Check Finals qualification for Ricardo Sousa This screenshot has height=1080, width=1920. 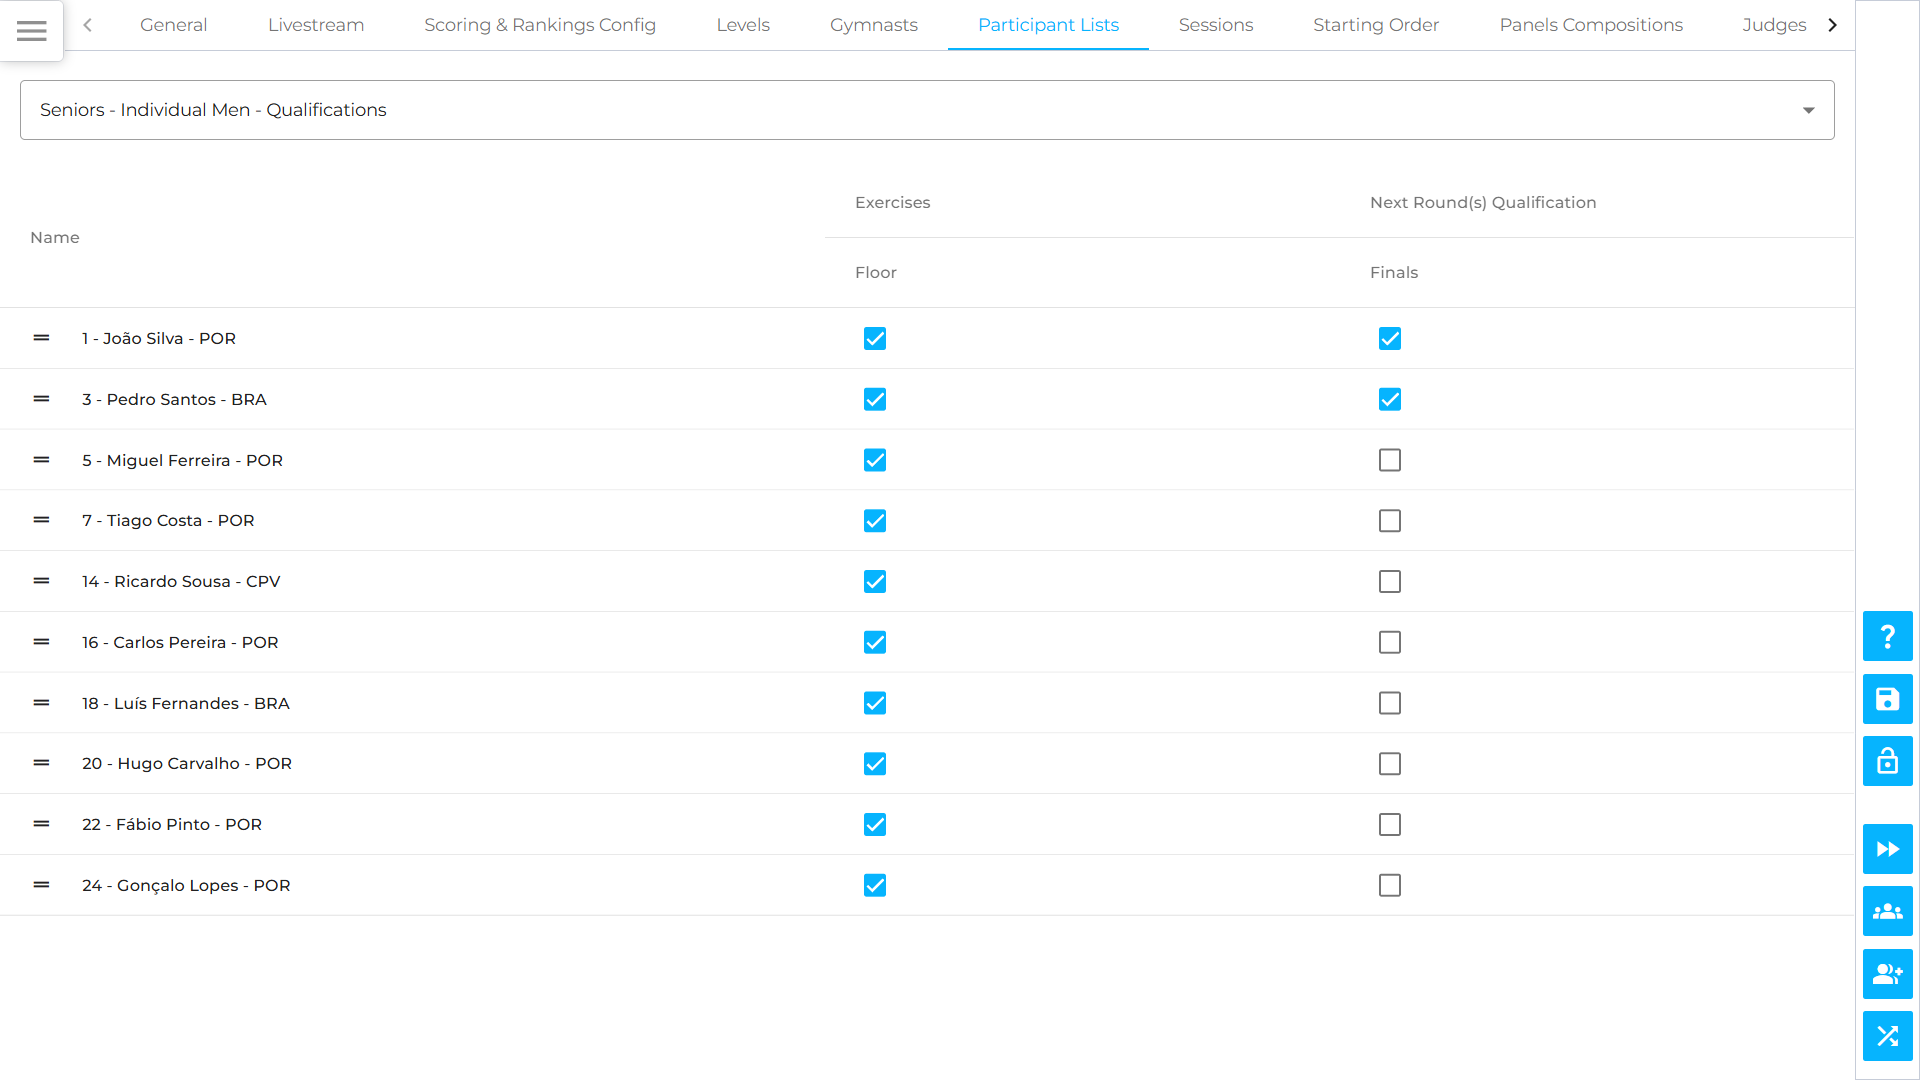(1390, 582)
